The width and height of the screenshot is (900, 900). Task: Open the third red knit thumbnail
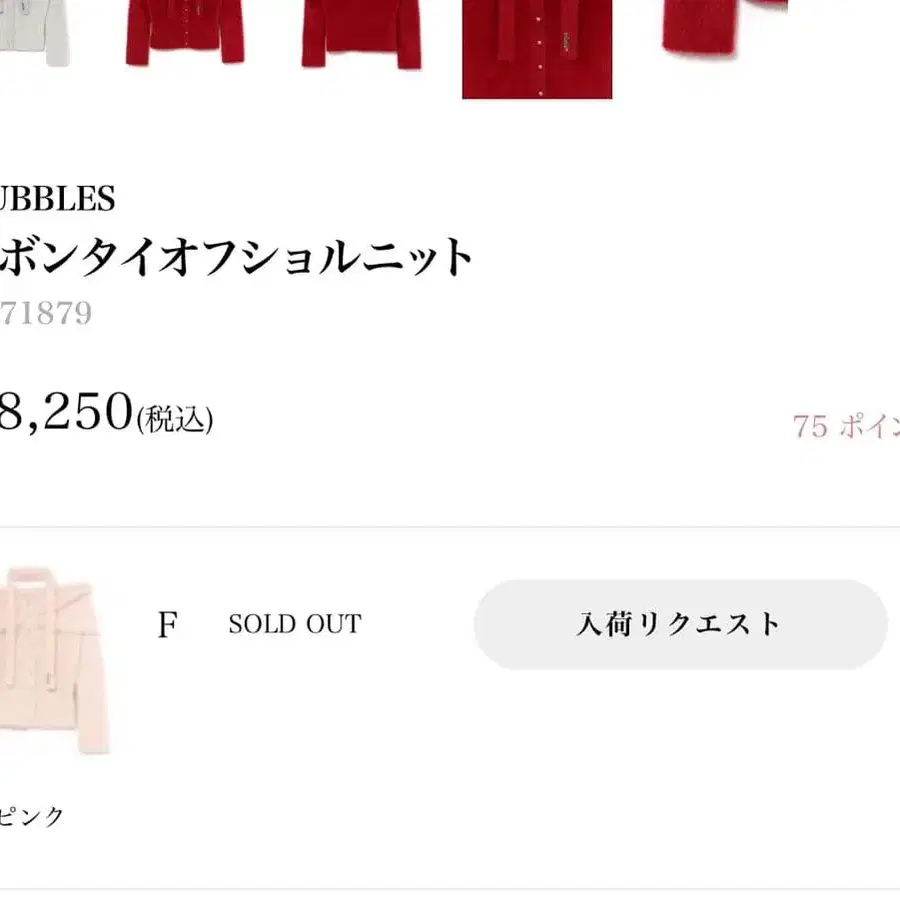pyautogui.click(x=361, y=32)
